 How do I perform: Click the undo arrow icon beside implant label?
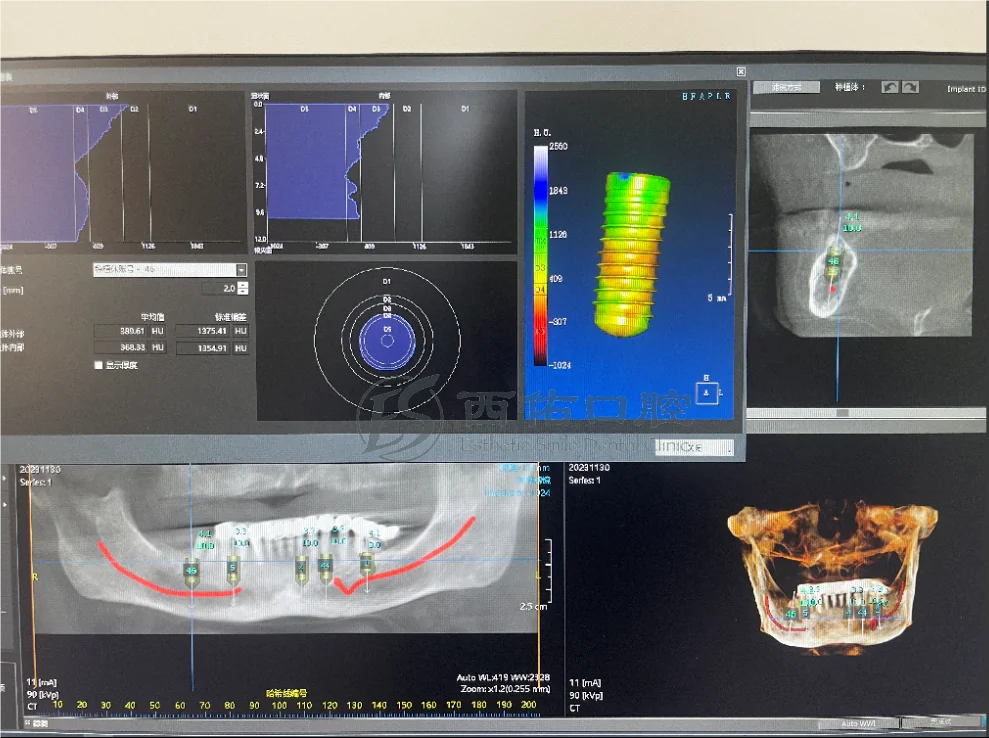point(889,87)
